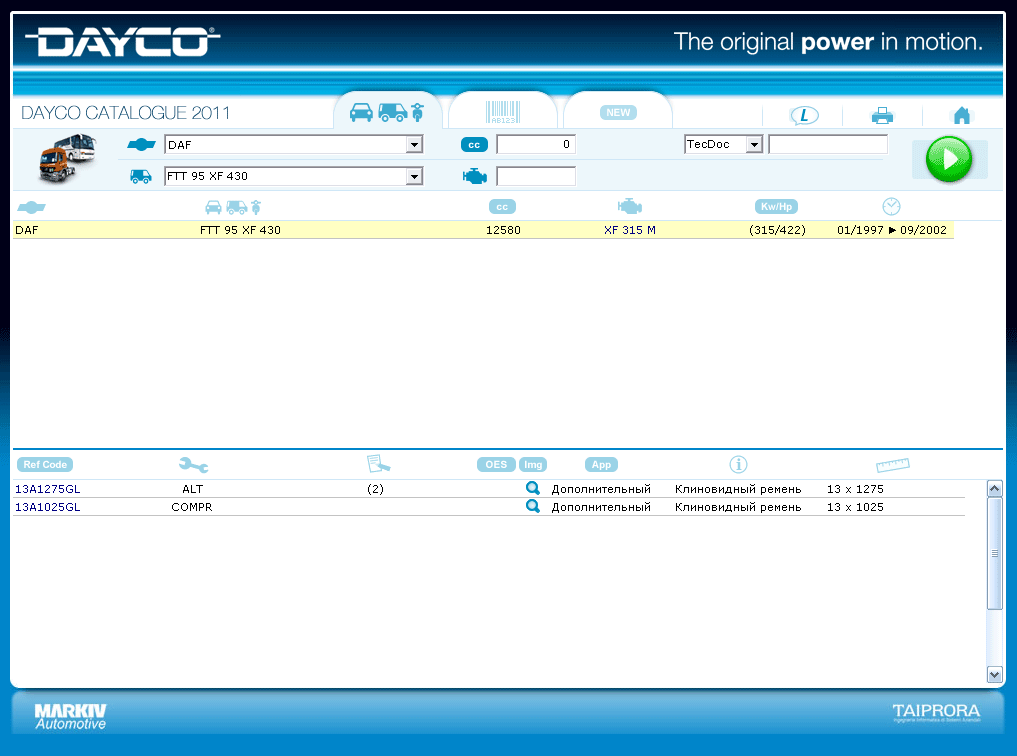Click the 12580 displacement value
1017x756 pixels.
point(503,230)
